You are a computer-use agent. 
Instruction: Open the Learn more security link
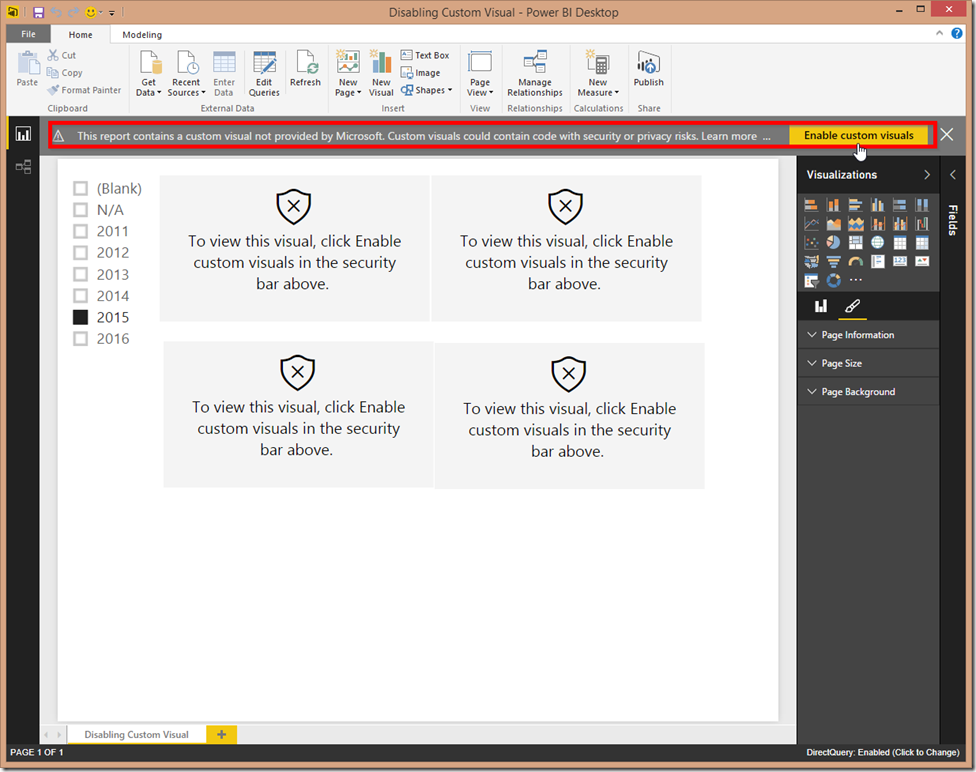click(x=729, y=136)
